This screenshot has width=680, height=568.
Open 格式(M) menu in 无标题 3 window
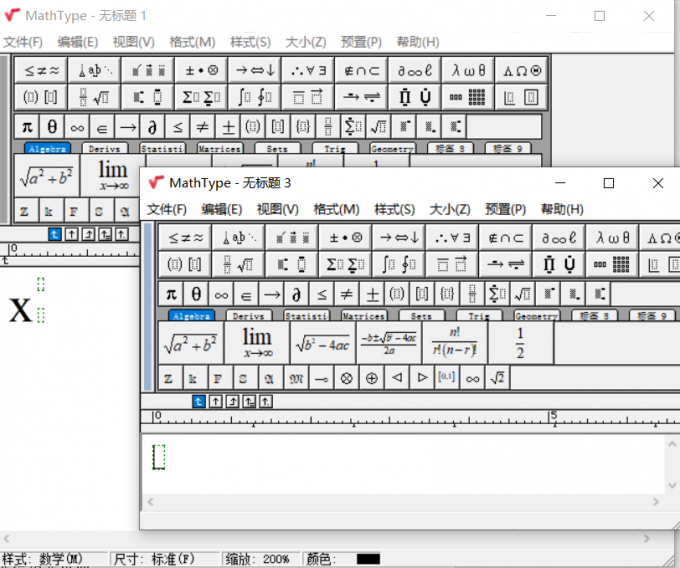(x=337, y=209)
